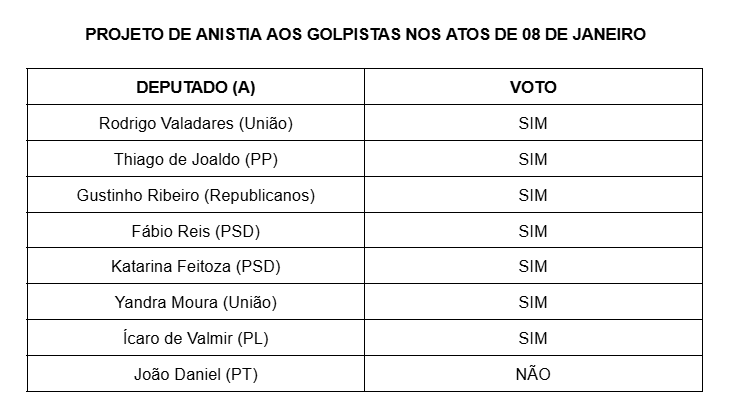This screenshot has width=733, height=417.
Task: Click the SIM vote for Rodrigo Valadares
Action: [533, 123]
